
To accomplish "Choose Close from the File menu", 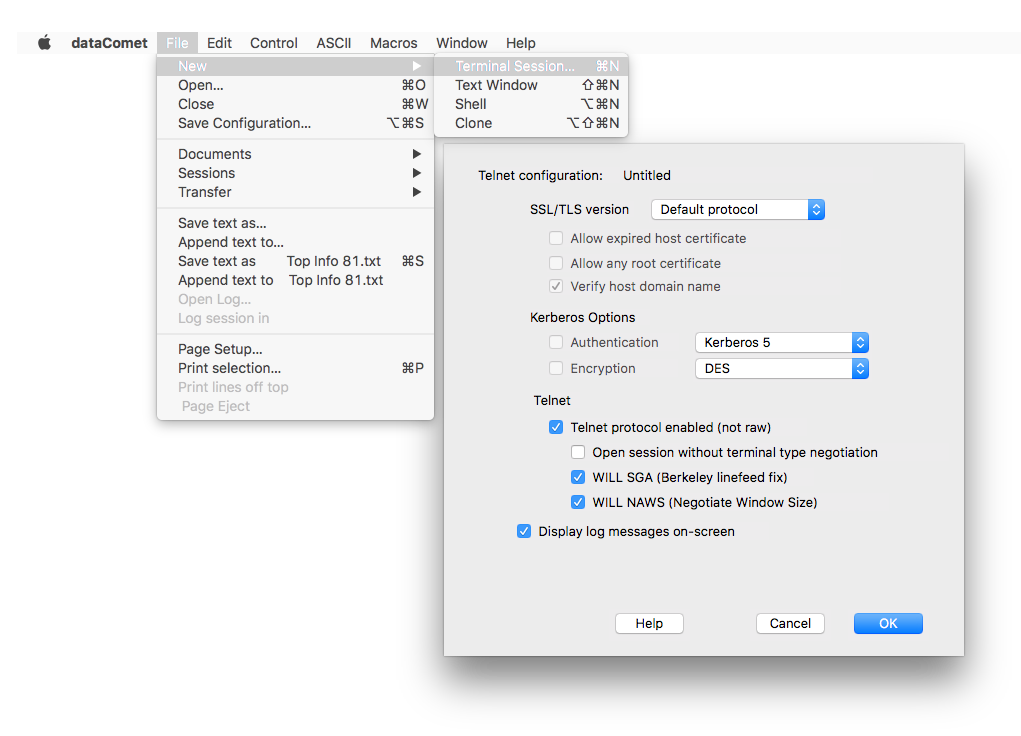I will [x=296, y=104].
